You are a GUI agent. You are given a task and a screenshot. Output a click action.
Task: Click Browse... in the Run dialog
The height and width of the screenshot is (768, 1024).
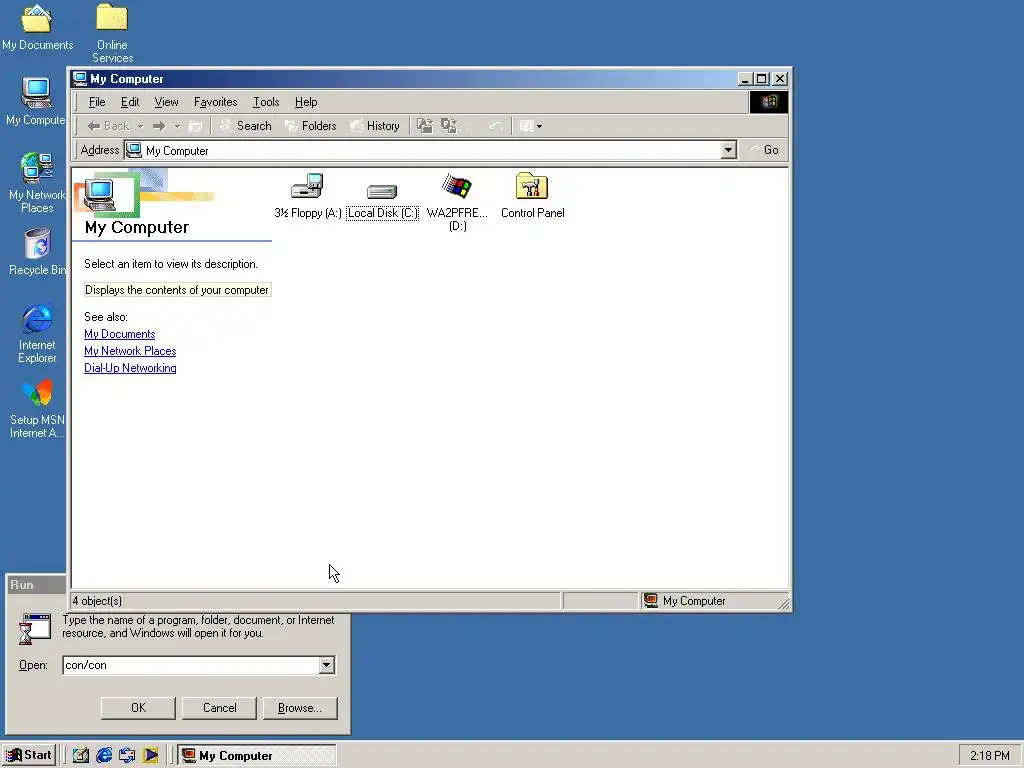tap(300, 708)
